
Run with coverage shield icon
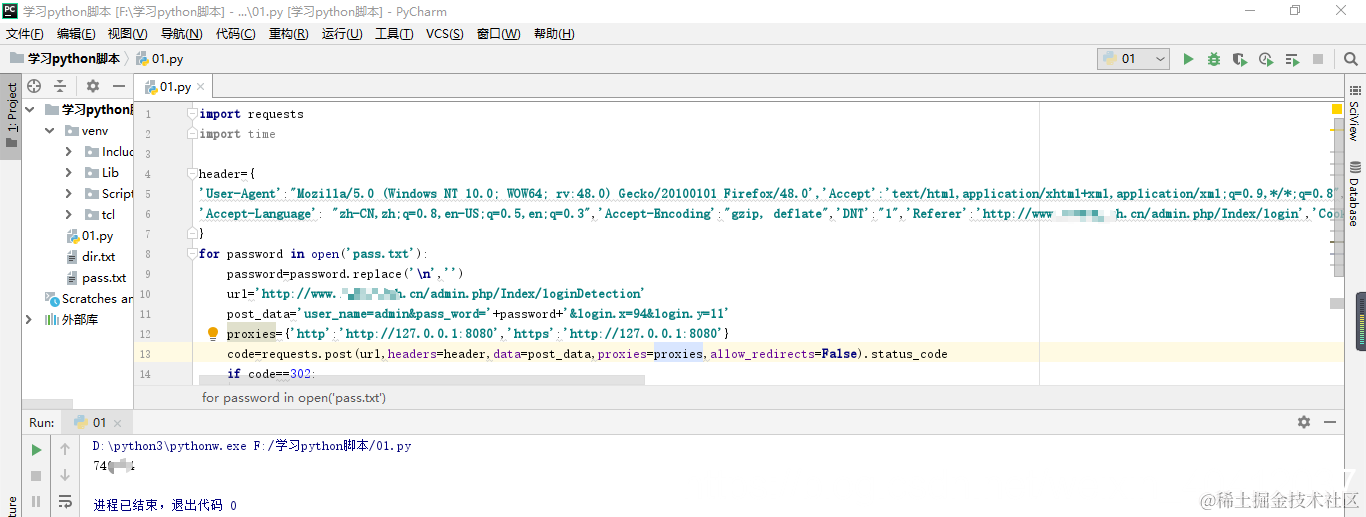pos(1240,59)
